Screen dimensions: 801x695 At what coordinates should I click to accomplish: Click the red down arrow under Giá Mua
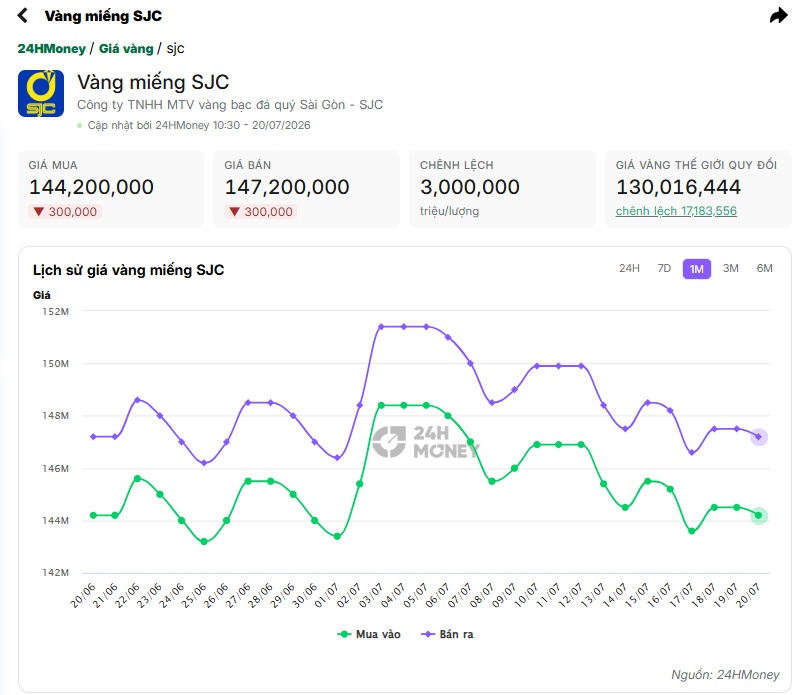click(x=38, y=211)
